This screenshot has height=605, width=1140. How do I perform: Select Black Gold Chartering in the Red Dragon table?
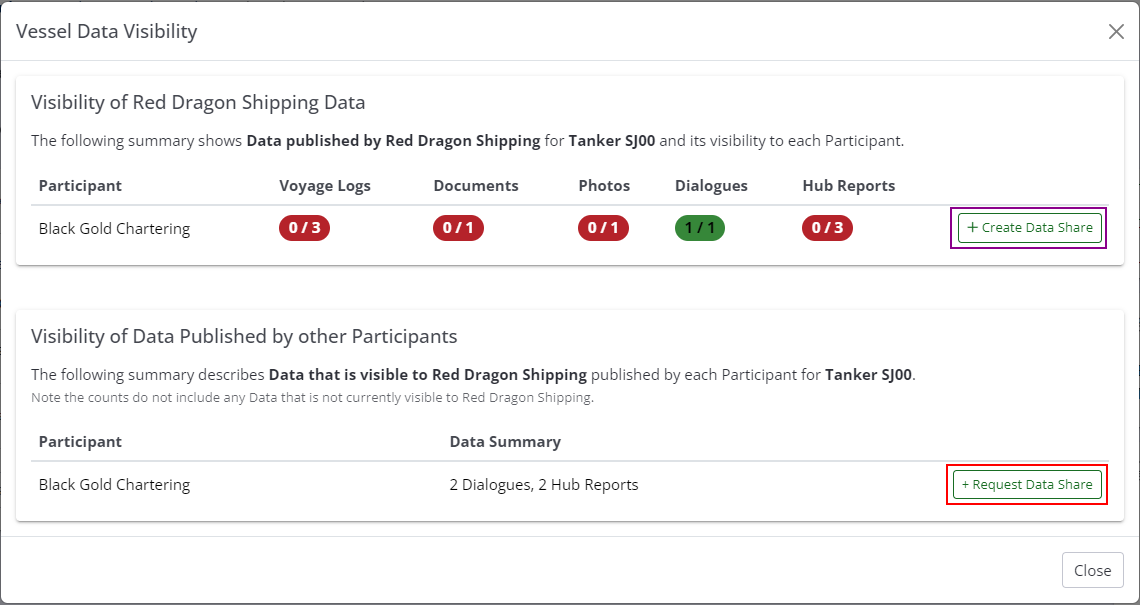point(114,229)
